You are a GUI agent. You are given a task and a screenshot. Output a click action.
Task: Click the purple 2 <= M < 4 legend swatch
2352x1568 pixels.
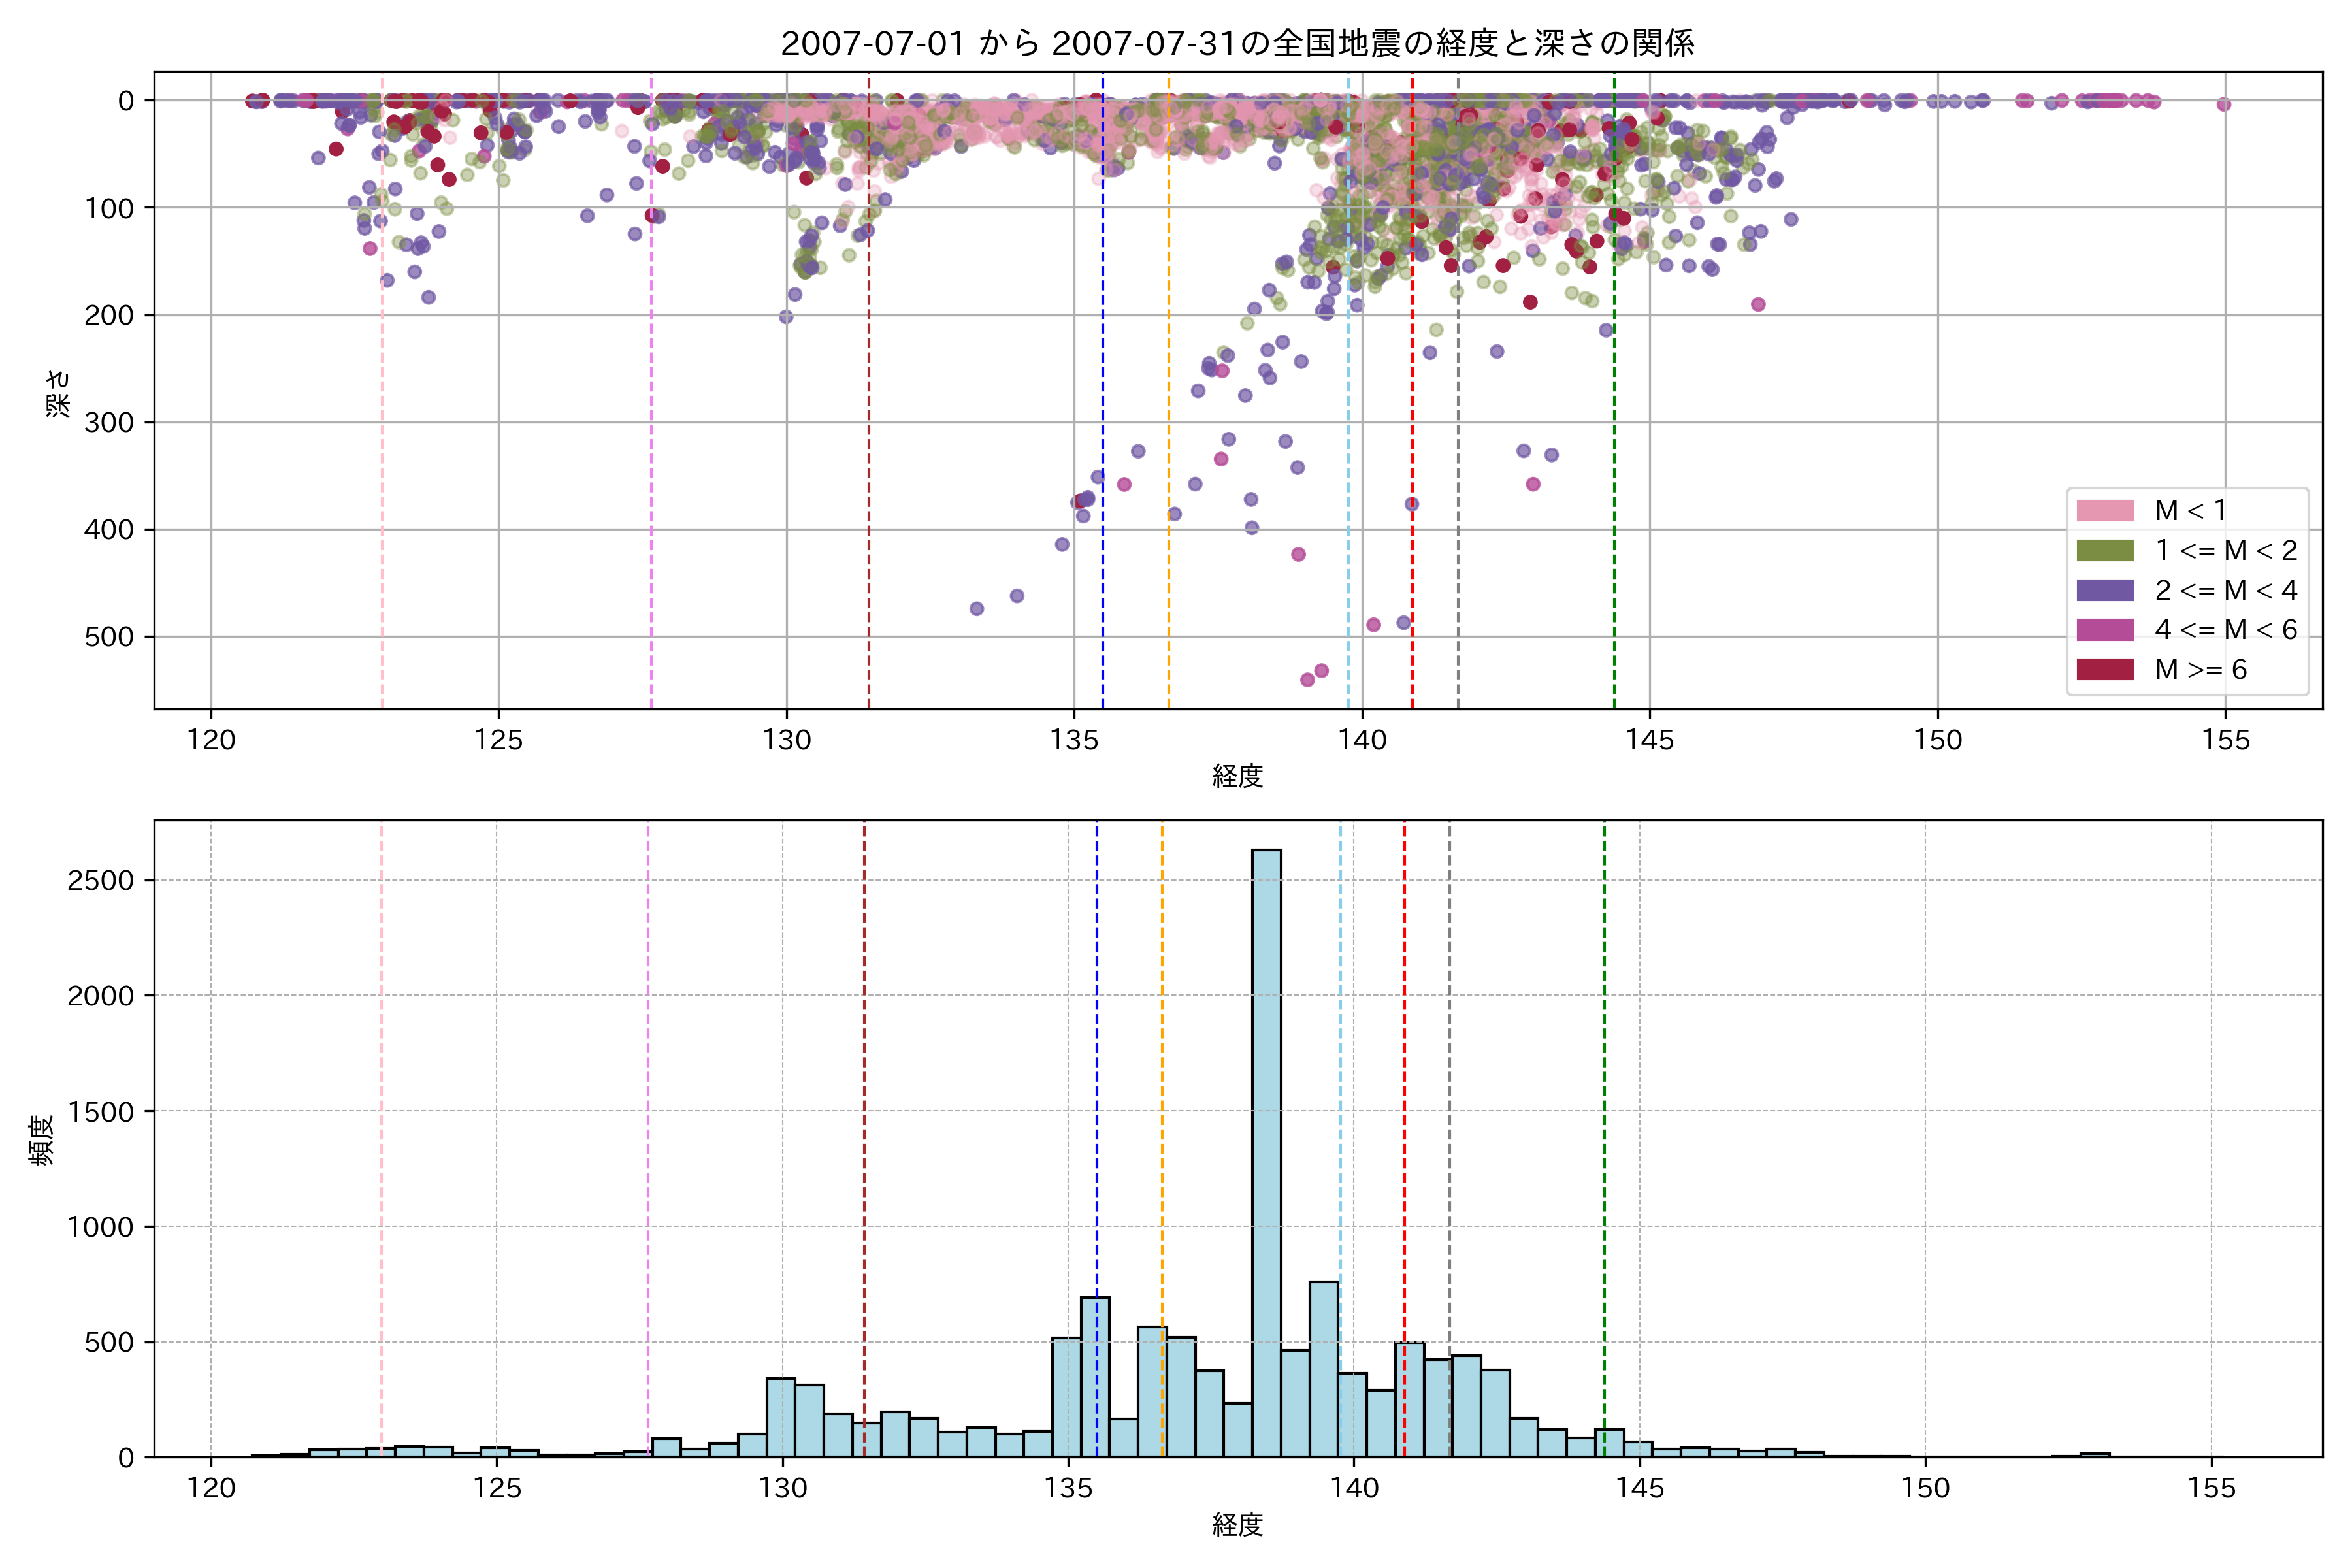(2104, 590)
